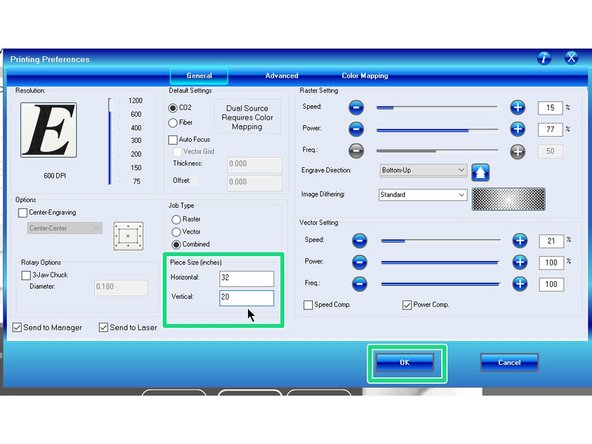Click the Vector Power slider track
Screen dimensions: 592x444
[x=441, y=262]
